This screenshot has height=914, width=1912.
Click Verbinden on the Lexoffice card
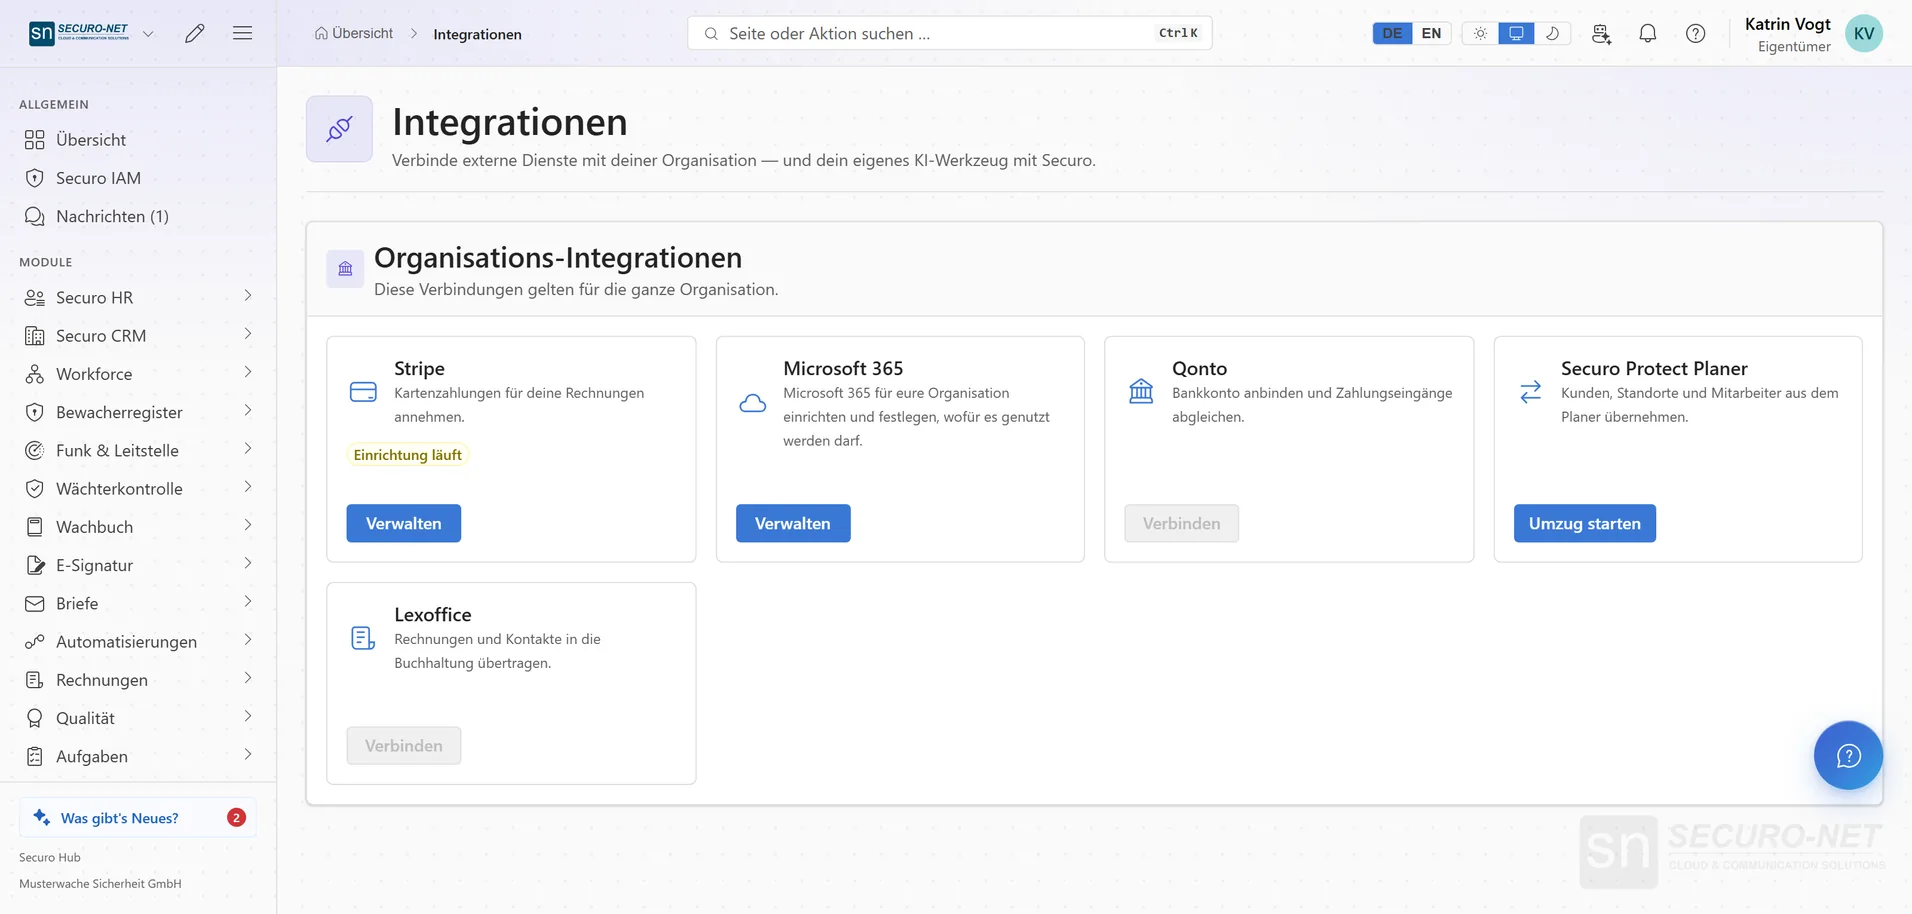pyautogui.click(x=404, y=746)
